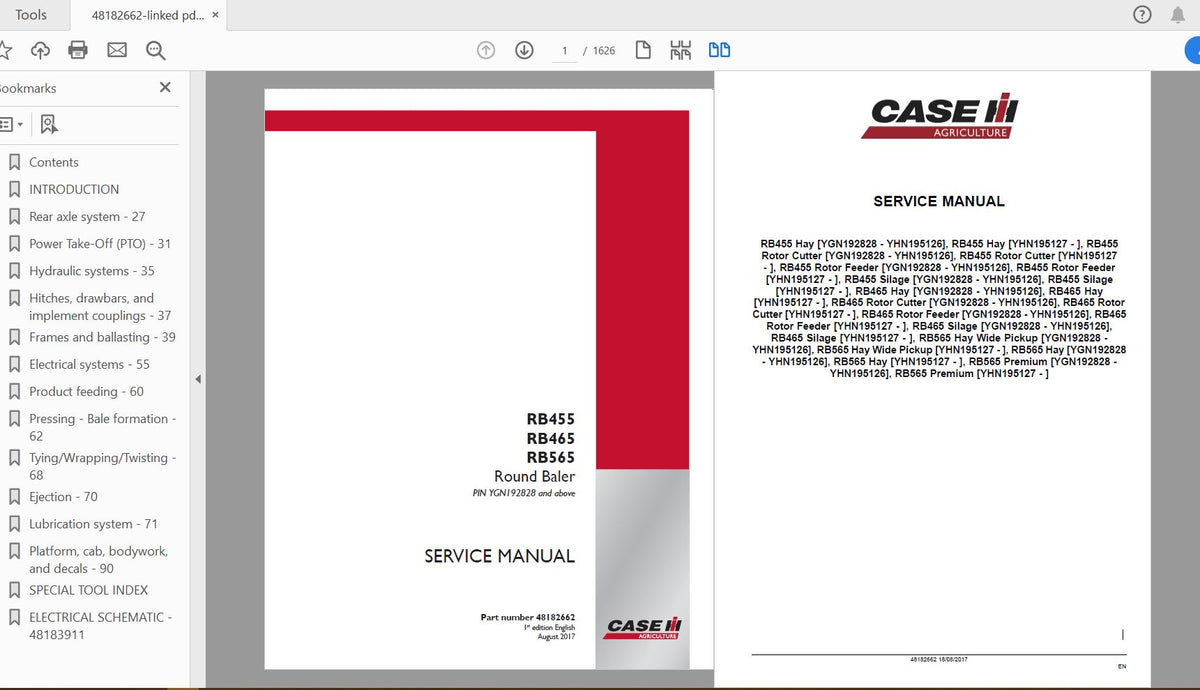Screen dimensions: 1200x690
Task: Go to previous page arrow
Action: (486, 50)
